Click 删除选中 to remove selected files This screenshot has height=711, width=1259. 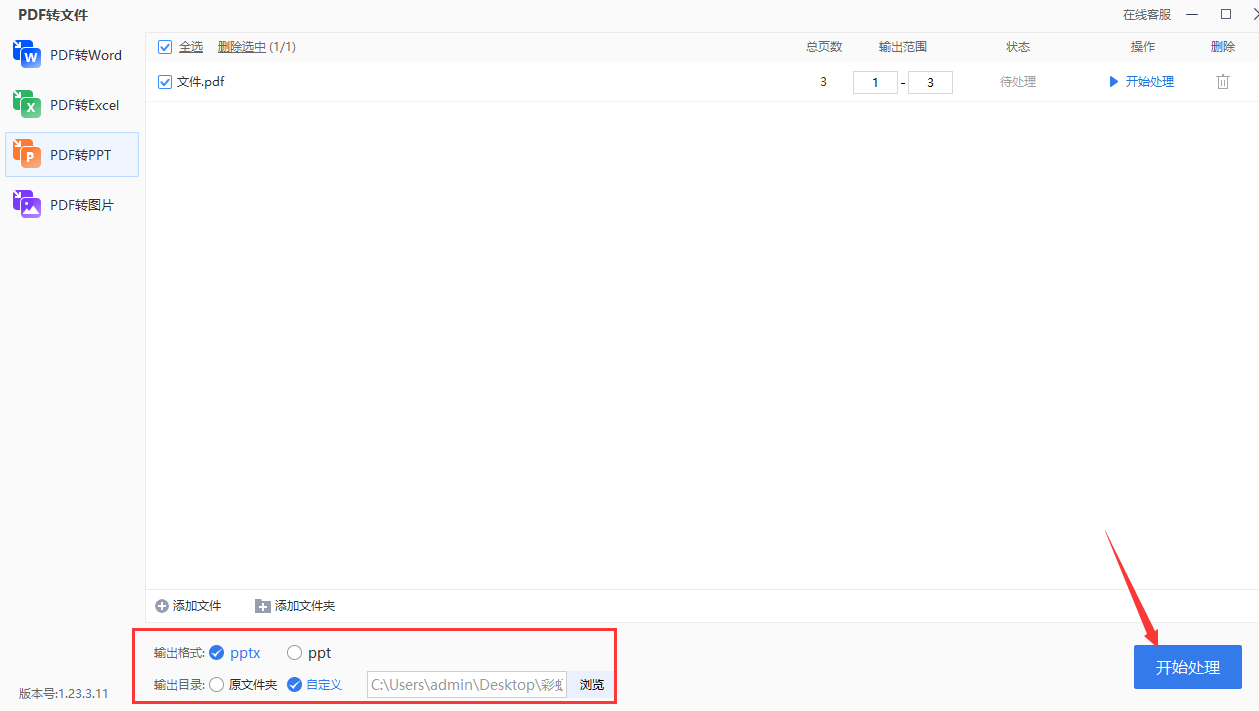(x=242, y=47)
